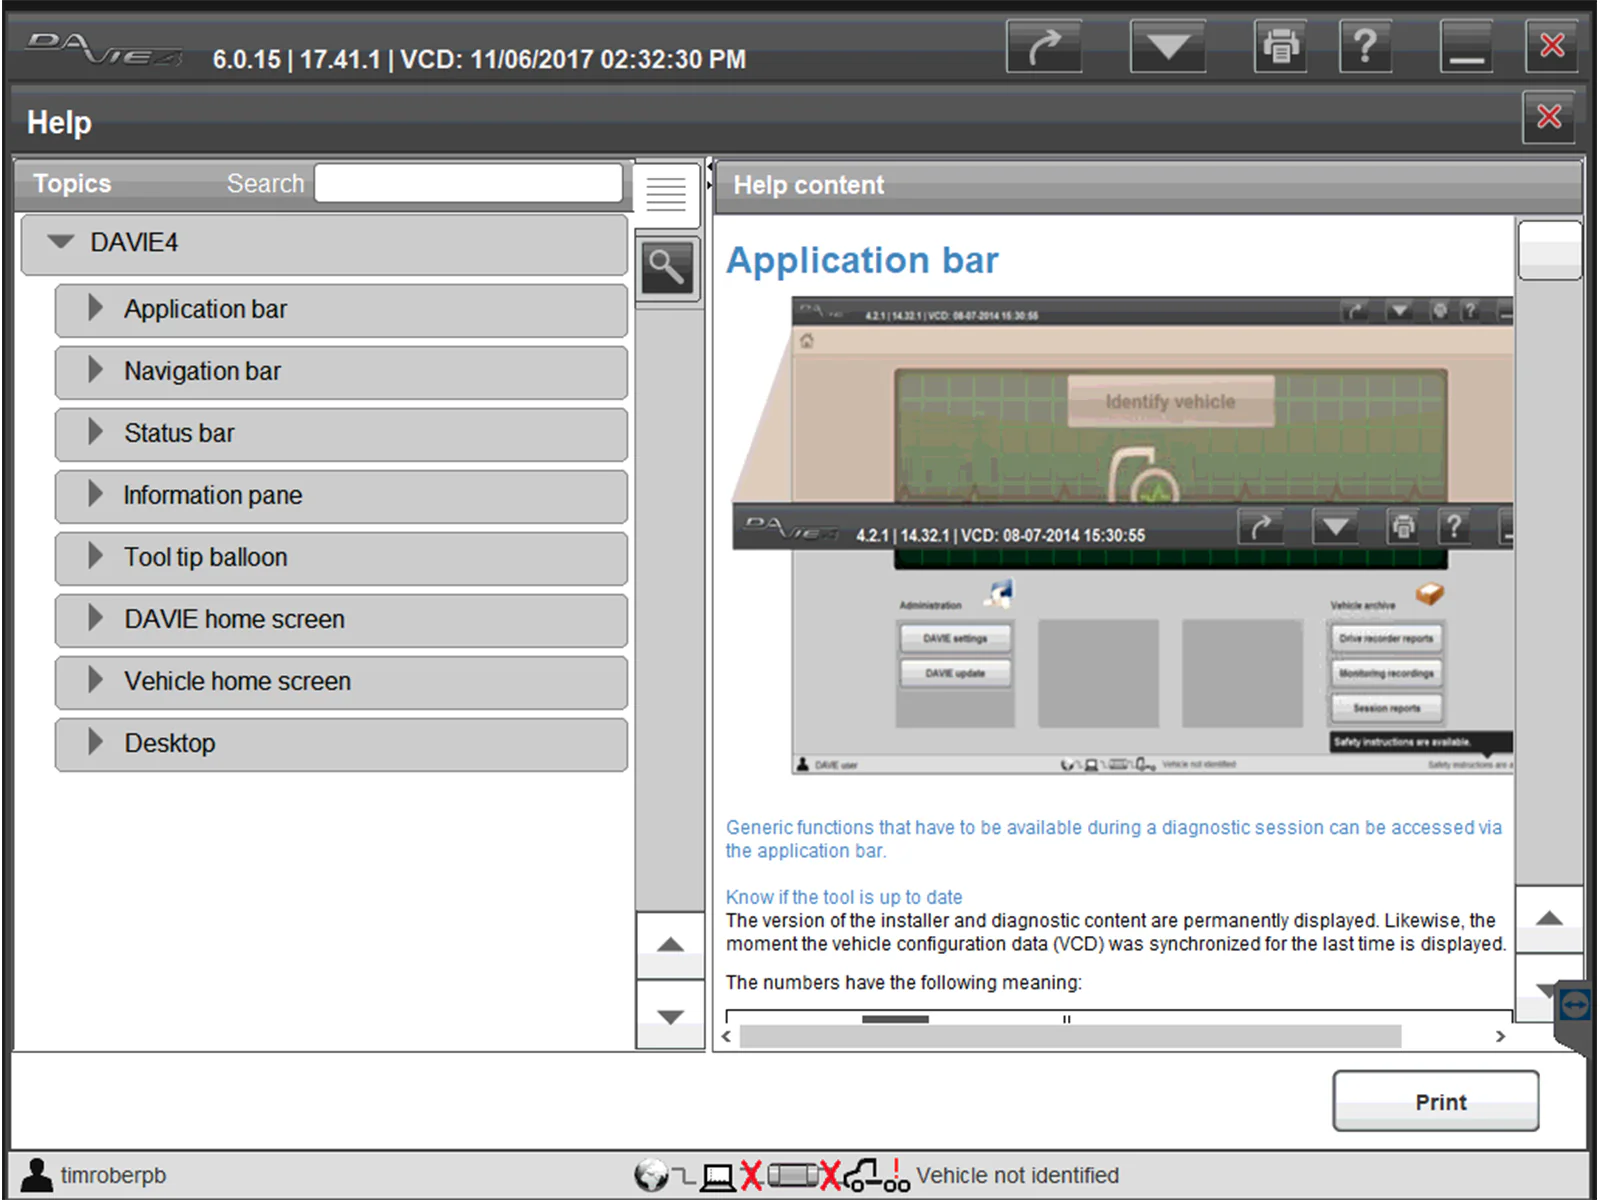Open the dropdown arrow in the application bar

pyautogui.click(x=1166, y=46)
